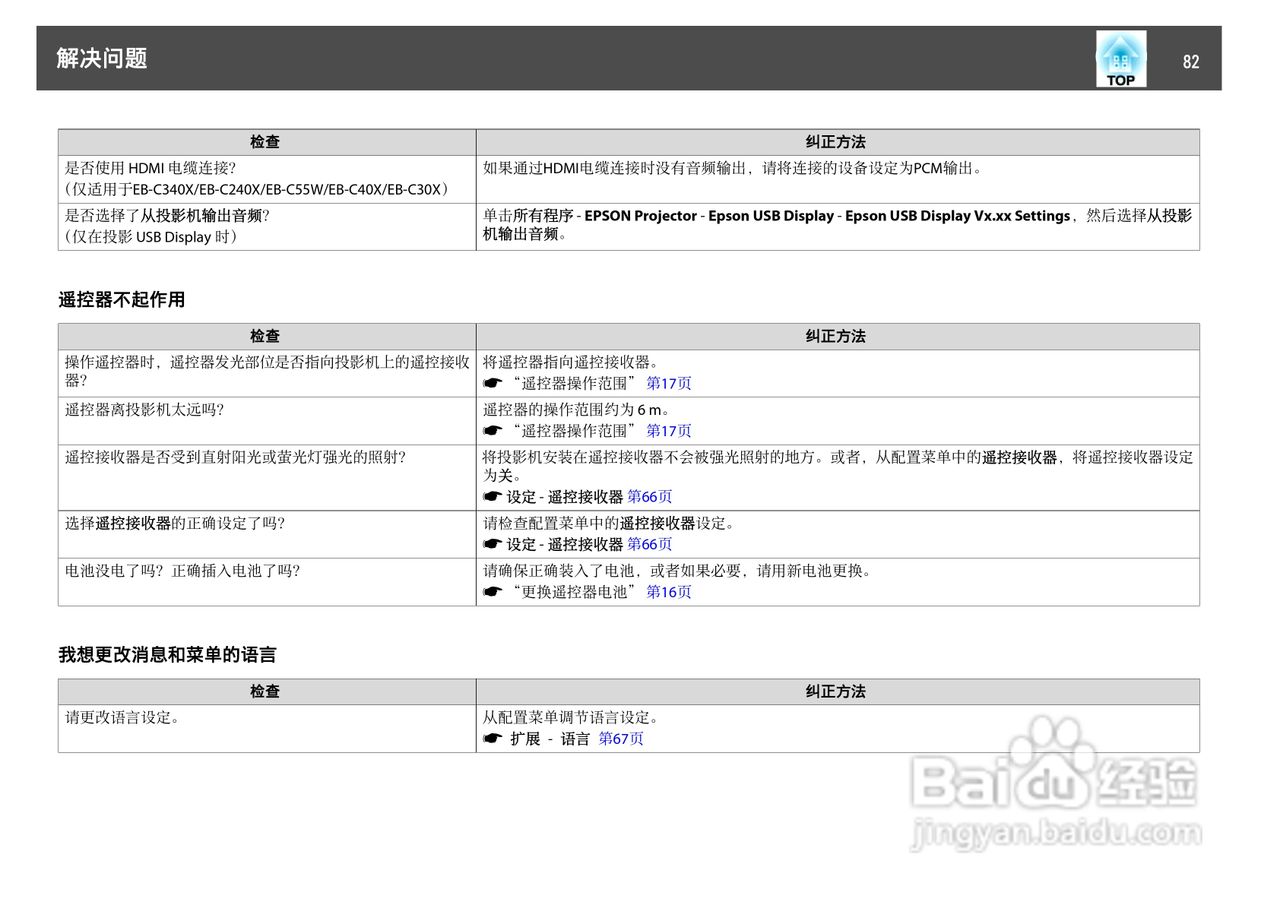
Task: Select the 纠正方法 column header in top table
Action: tap(837, 141)
